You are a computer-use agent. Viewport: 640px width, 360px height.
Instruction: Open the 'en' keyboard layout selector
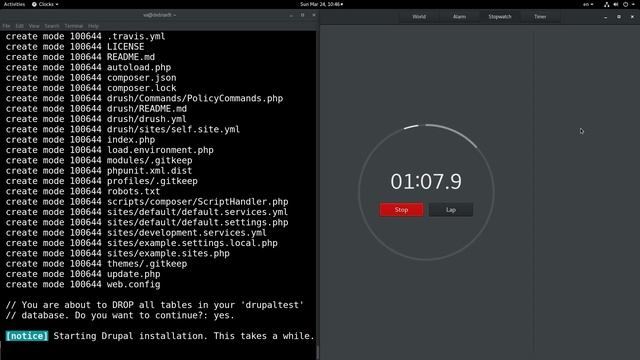click(x=588, y=4)
